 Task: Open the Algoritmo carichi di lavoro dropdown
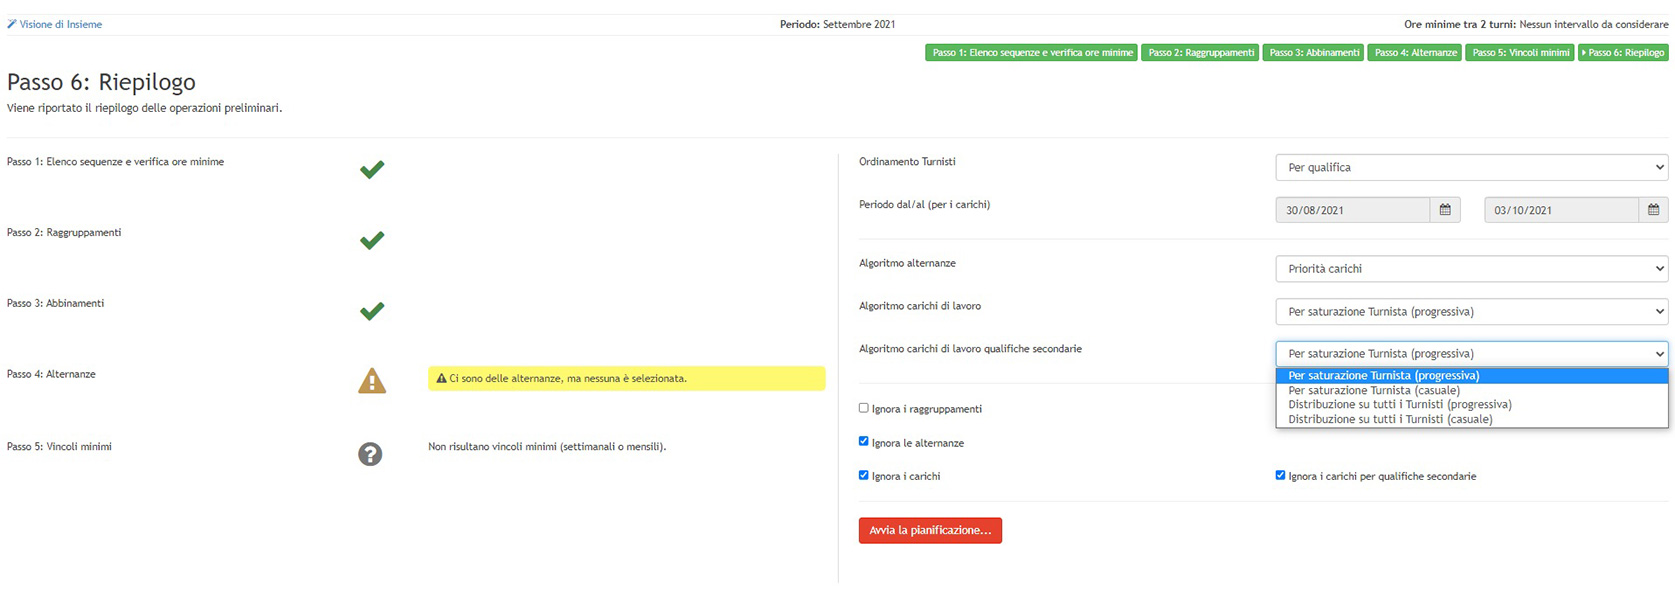pyautogui.click(x=1471, y=312)
